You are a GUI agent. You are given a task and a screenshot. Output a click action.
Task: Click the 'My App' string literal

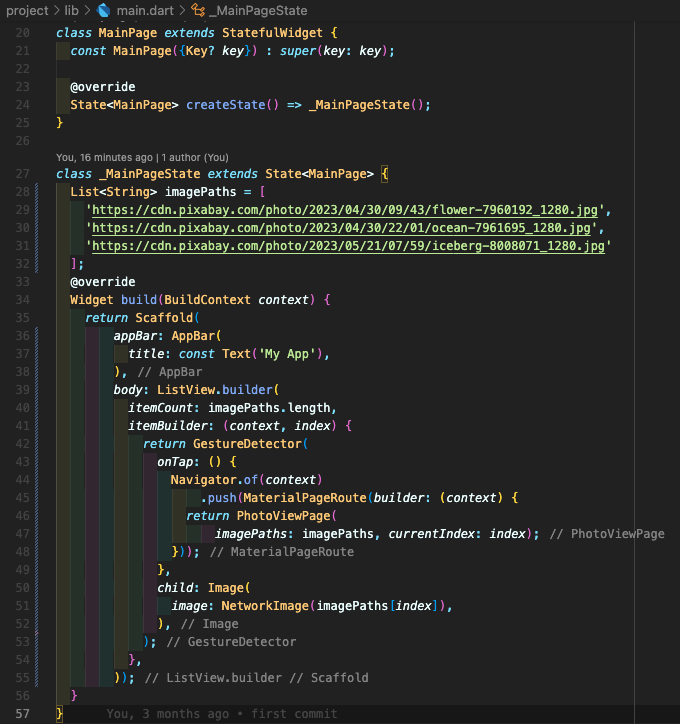pyautogui.click(x=287, y=354)
